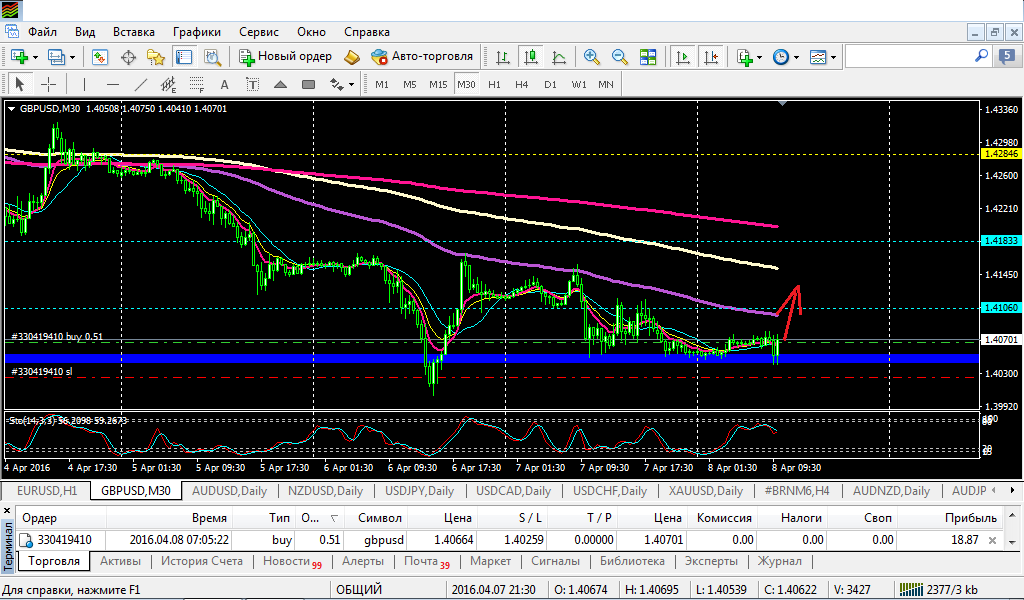Expand the chart templates dropdown arrow
1024x600 pixels.
833,57
